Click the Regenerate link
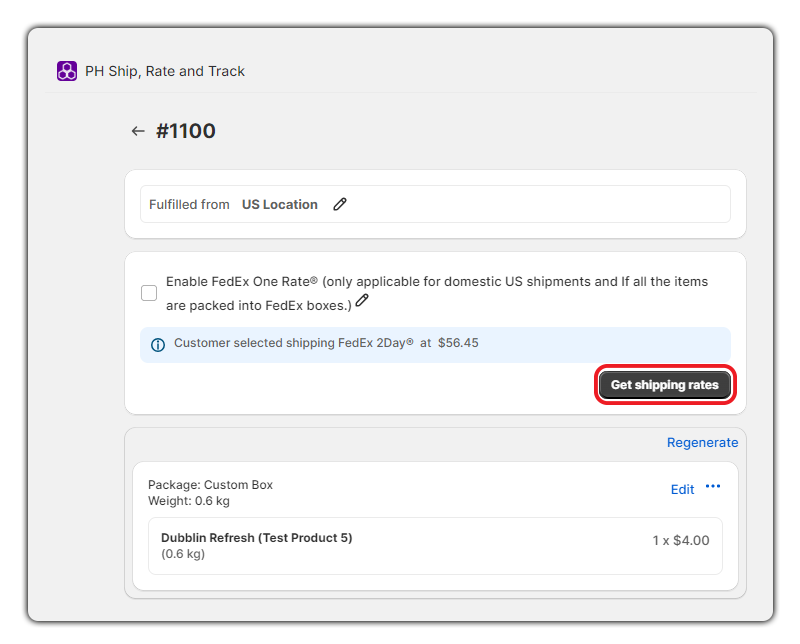Screen dimensions: 800x644 (703, 442)
